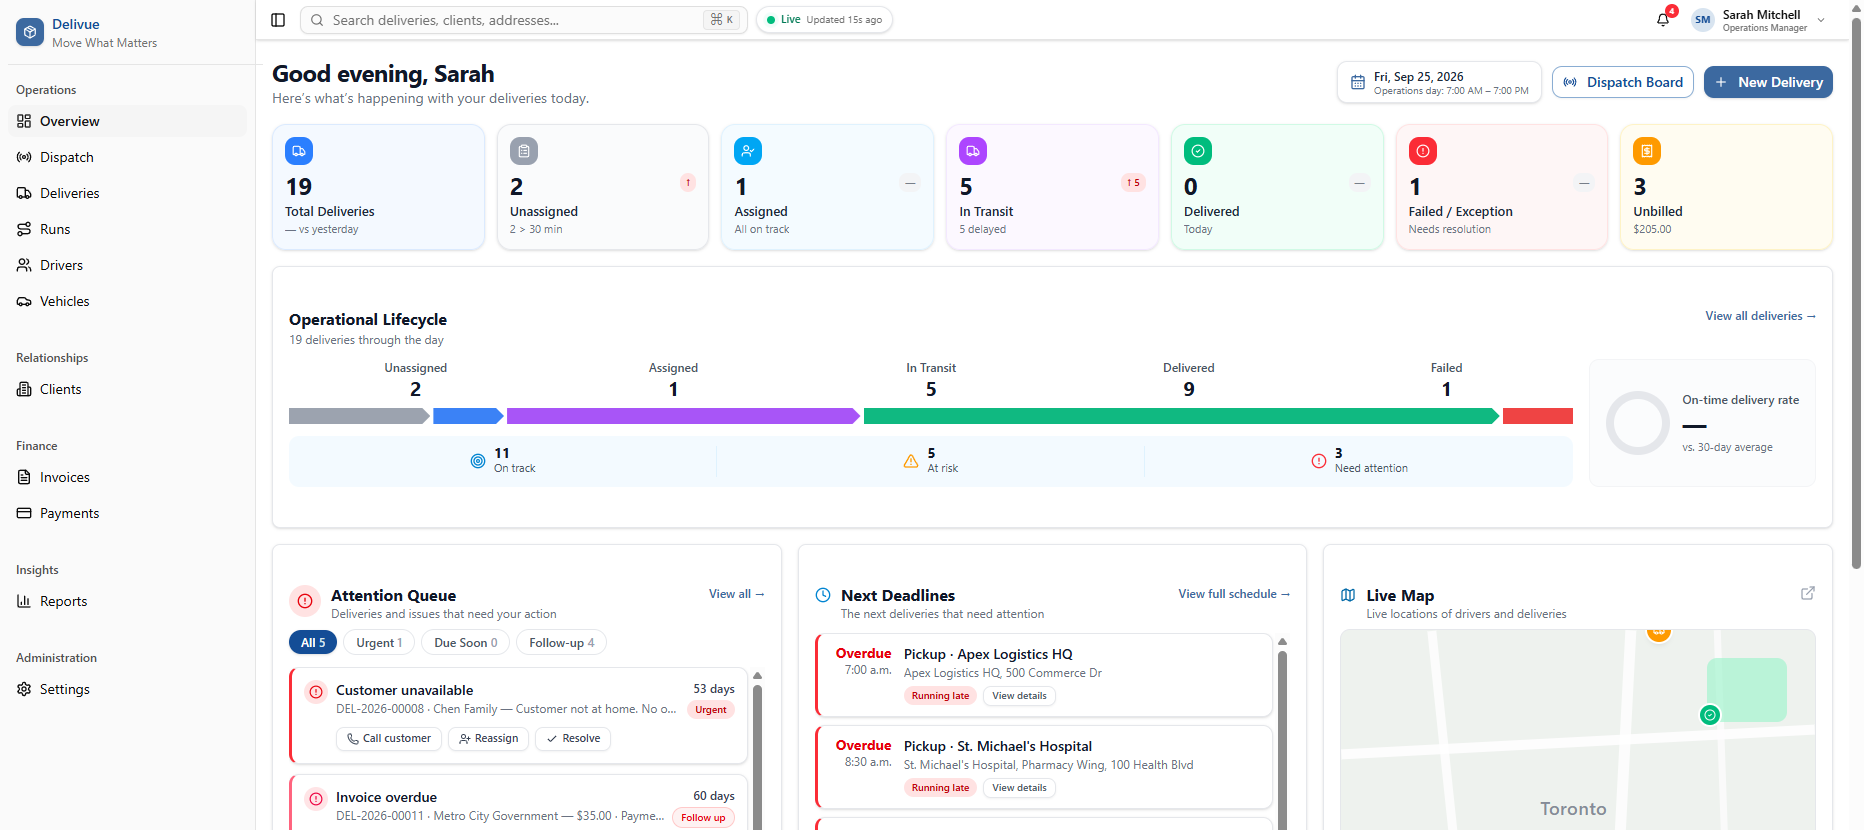View details for Apex Logistics HQ pickup
The width and height of the screenshot is (1864, 830).
1019,696
